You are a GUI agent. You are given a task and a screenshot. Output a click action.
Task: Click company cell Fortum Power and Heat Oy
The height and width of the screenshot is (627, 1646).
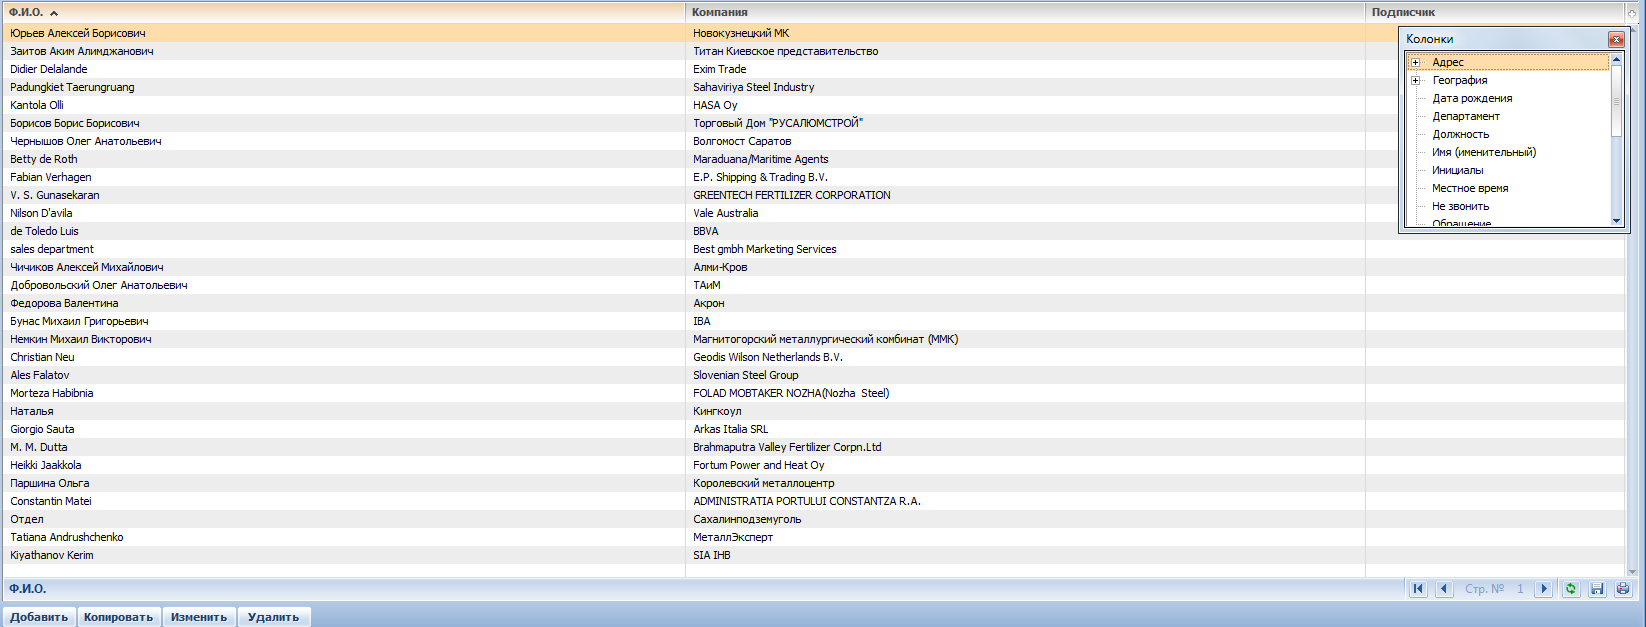tap(1025, 465)
